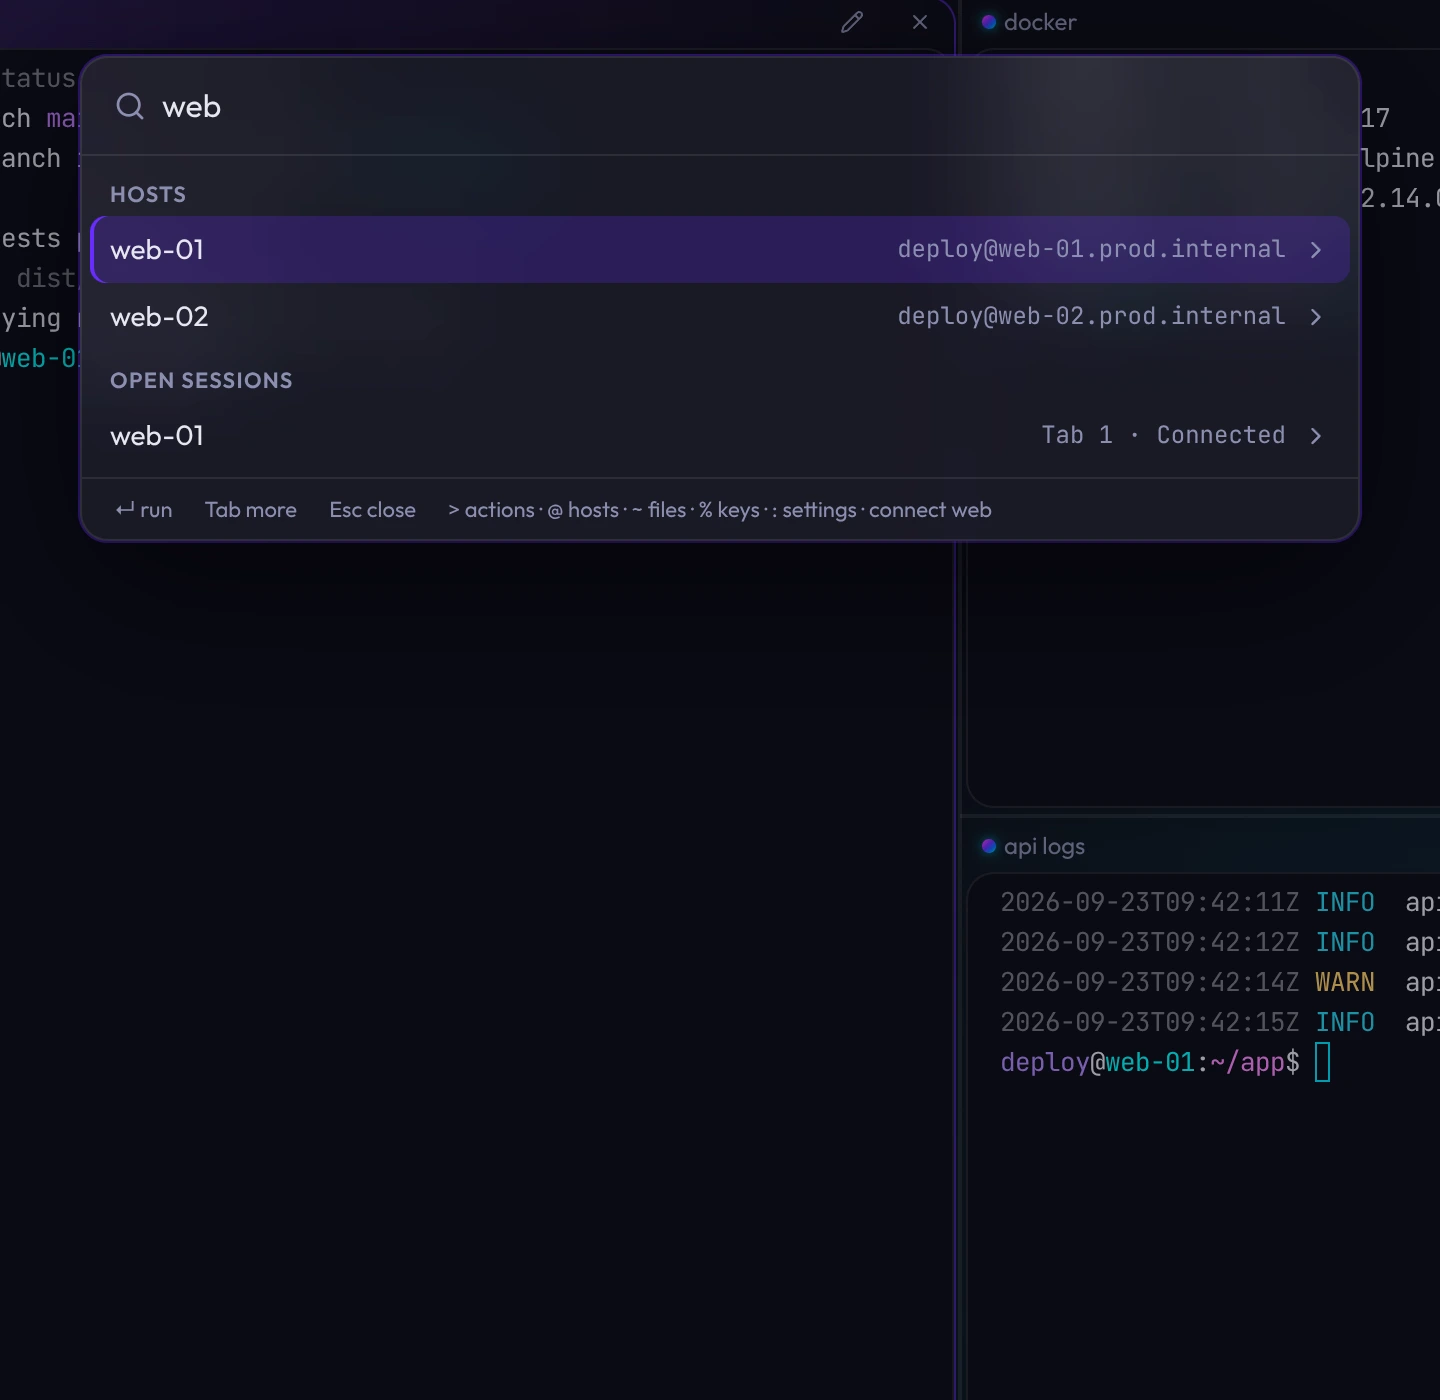Click the settings prefix hint

pyautogui.click(x=814, y=510)
